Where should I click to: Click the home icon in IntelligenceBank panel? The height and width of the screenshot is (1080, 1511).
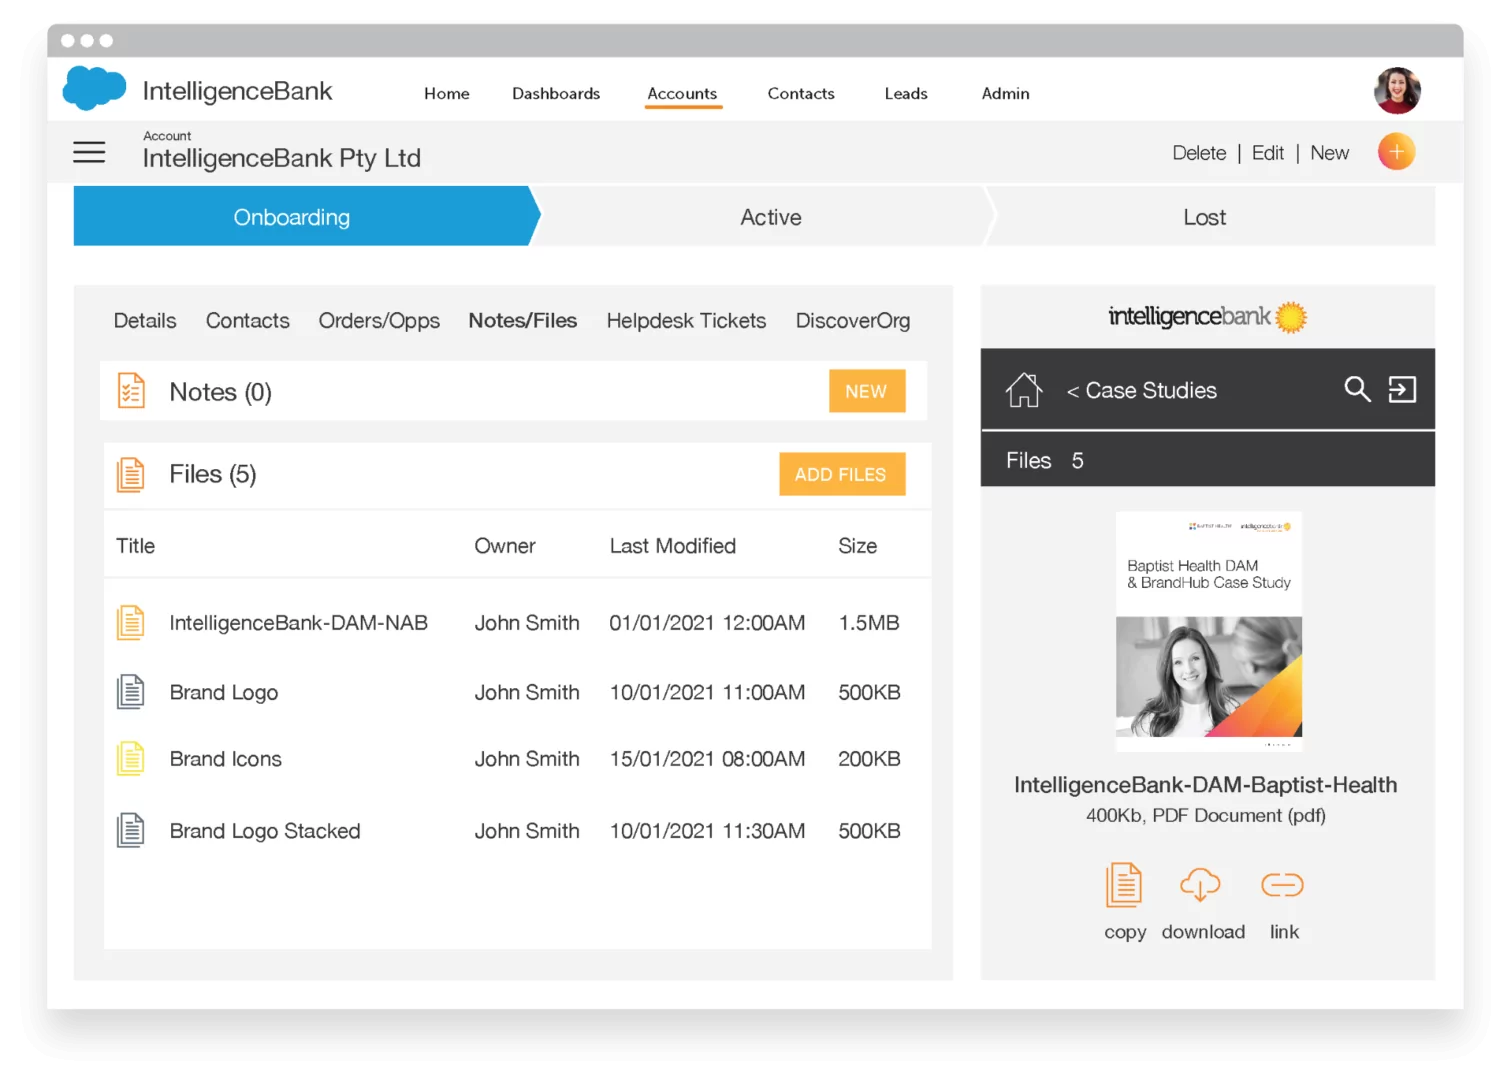(x=1023, y=390)
